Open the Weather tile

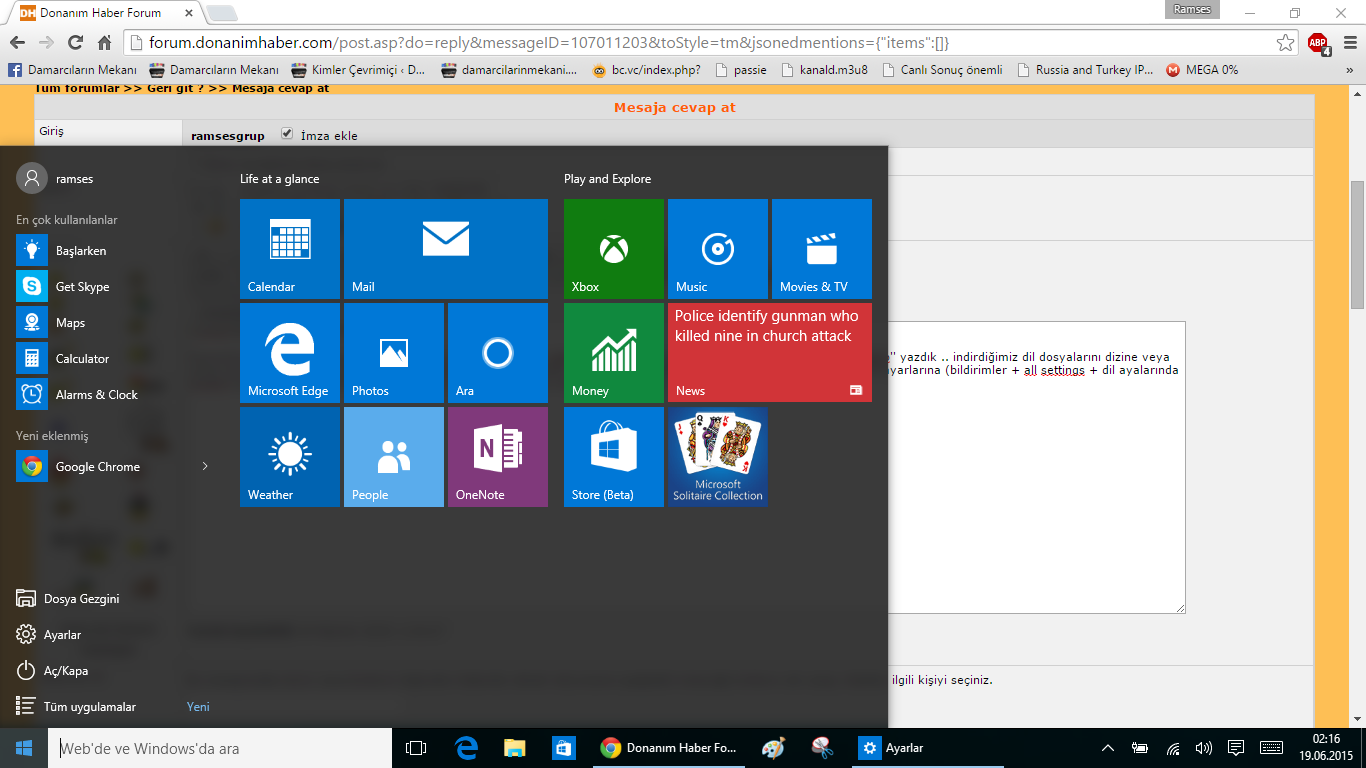[290, 457]
